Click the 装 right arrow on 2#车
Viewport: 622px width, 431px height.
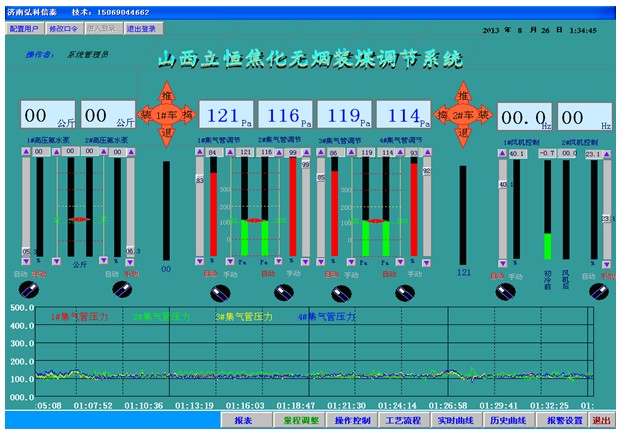click(x=486, y=115)
